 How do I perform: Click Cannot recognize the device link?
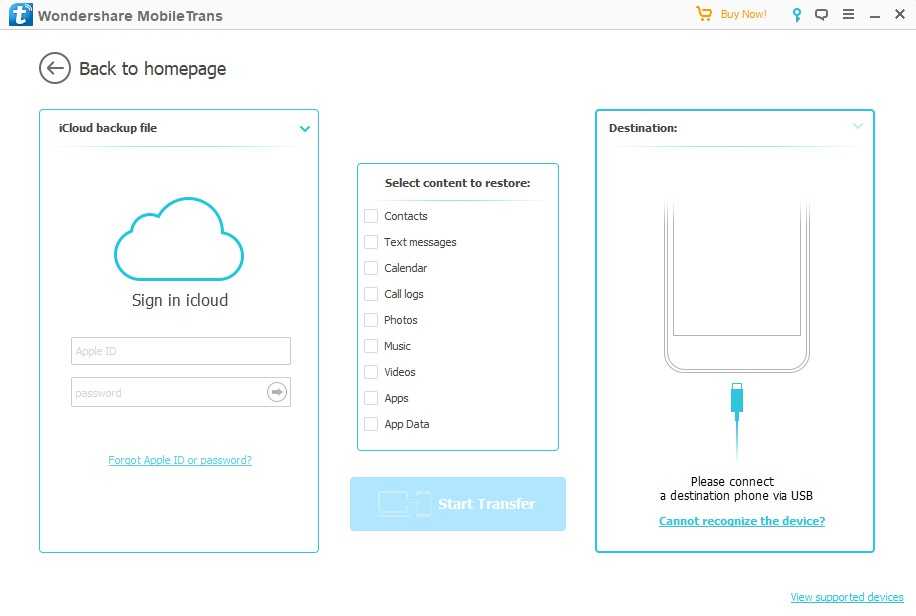pyautogui.click(x=742, y=521)
